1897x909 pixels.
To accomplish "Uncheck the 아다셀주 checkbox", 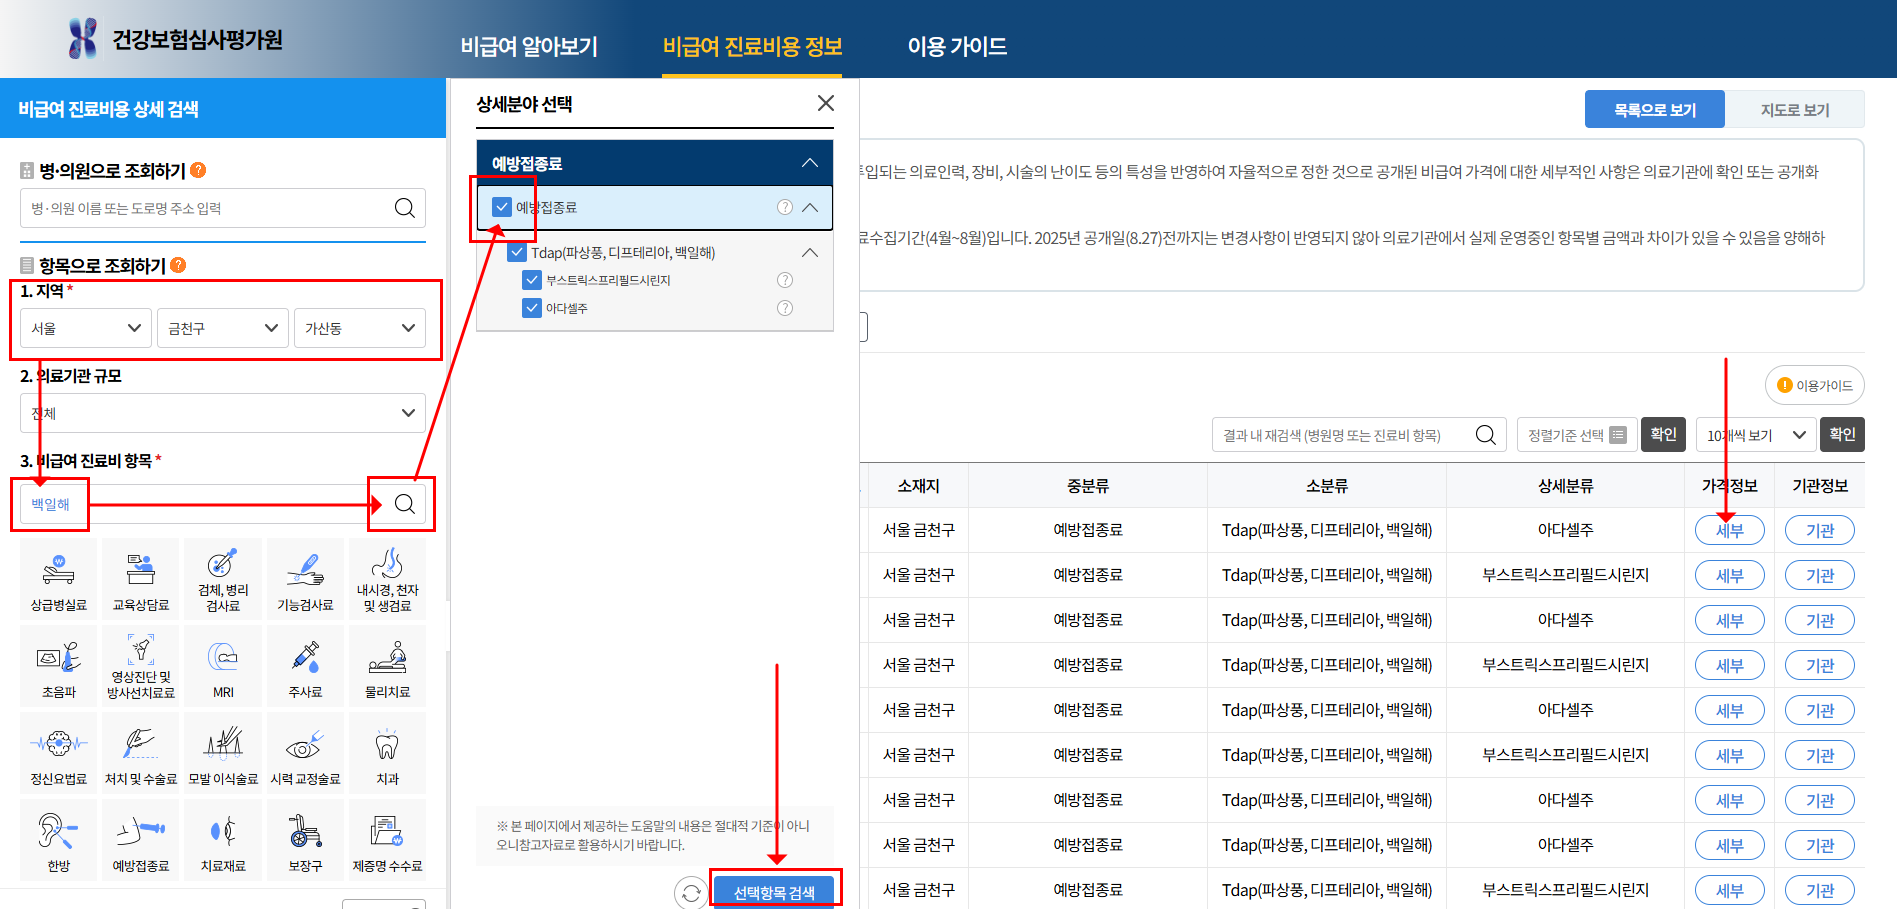I will point(532,308).
